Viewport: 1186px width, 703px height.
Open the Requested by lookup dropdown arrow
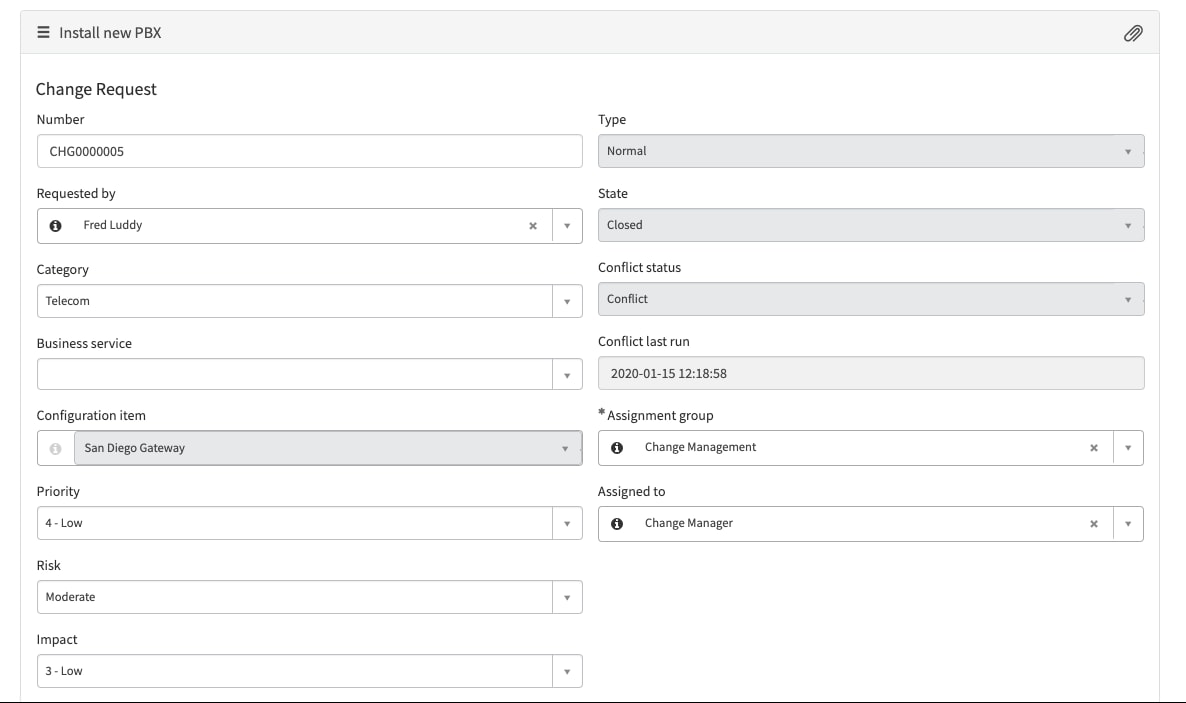click(568, 225)
